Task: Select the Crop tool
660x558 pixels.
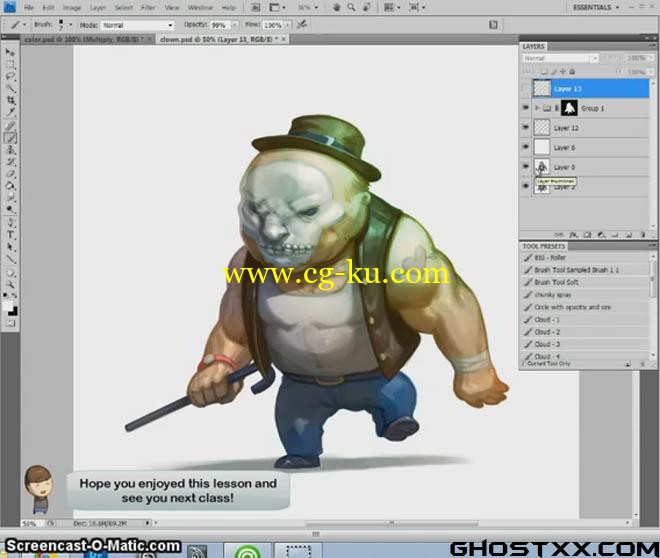Action: tap(10, 100)
